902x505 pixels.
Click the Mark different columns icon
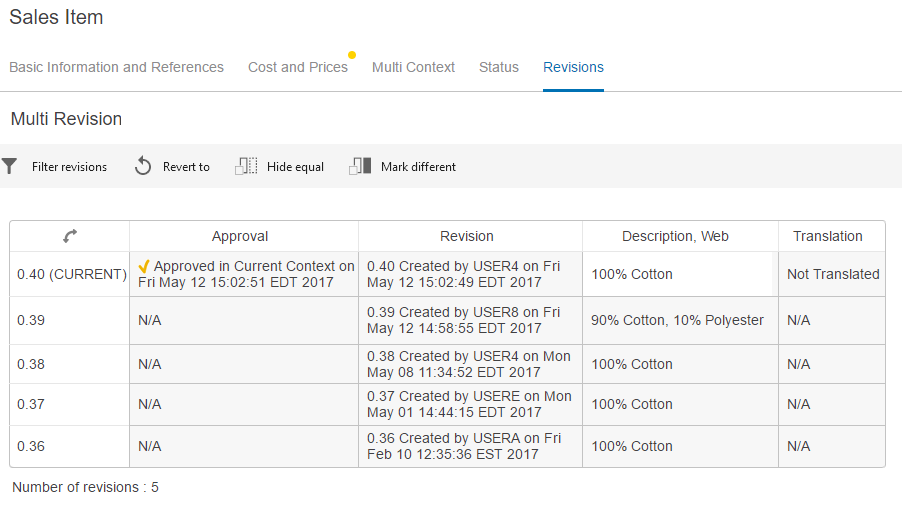(x=360, y=166)
